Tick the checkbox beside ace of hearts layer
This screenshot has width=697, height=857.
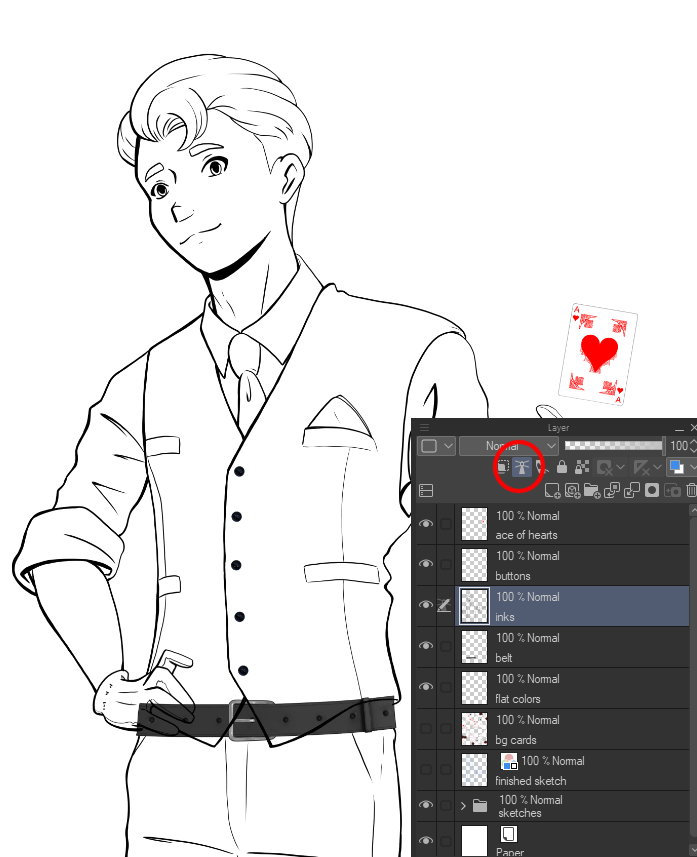click(446, 524)
